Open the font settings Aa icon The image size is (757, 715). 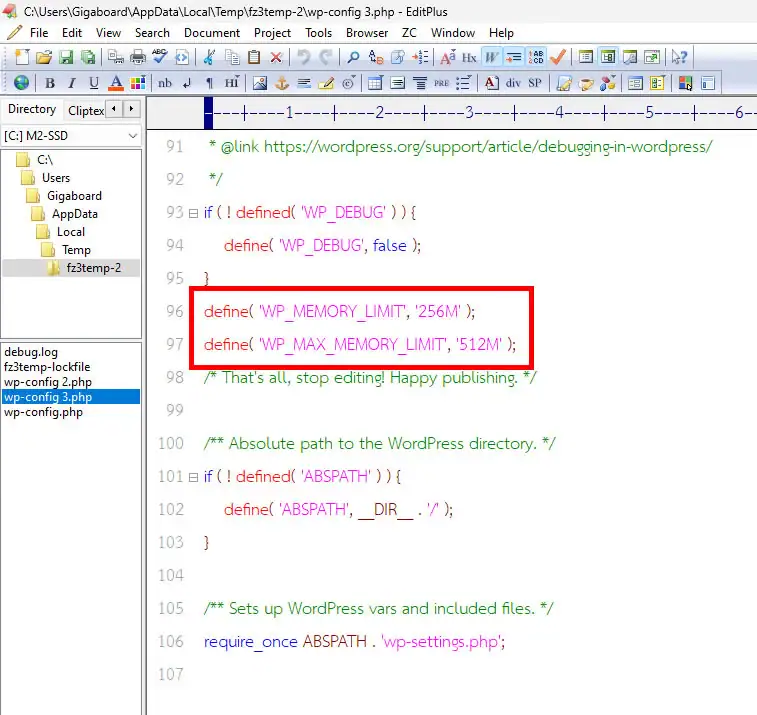[x=448, y=57]
